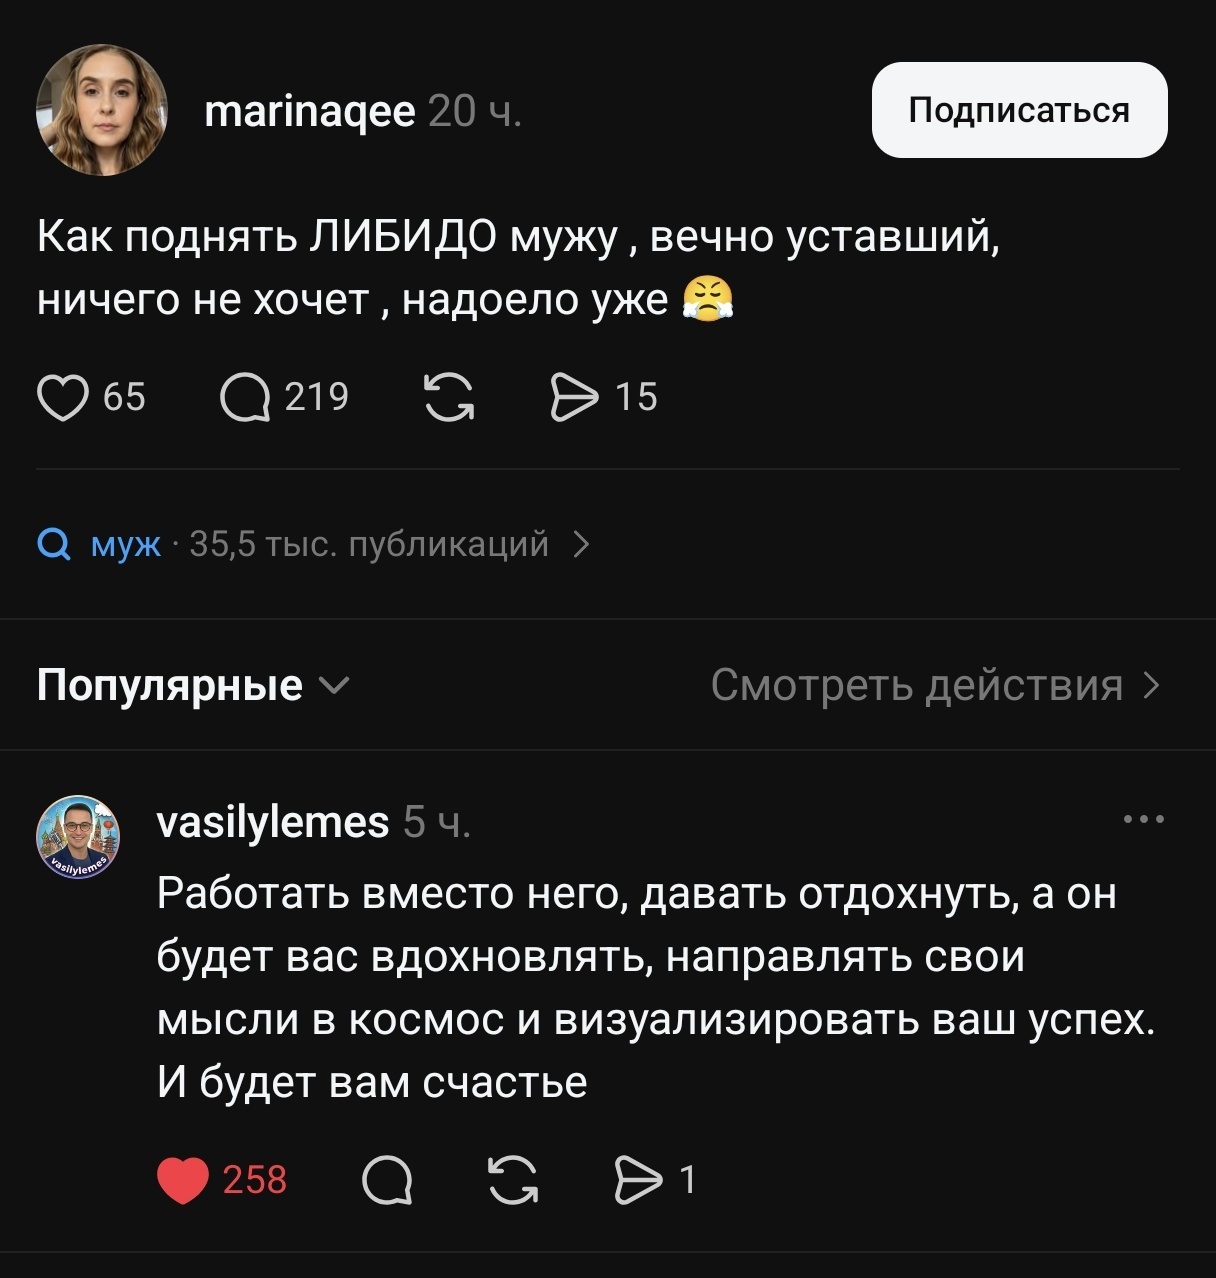Open the муж topic tag

[125, 545]
